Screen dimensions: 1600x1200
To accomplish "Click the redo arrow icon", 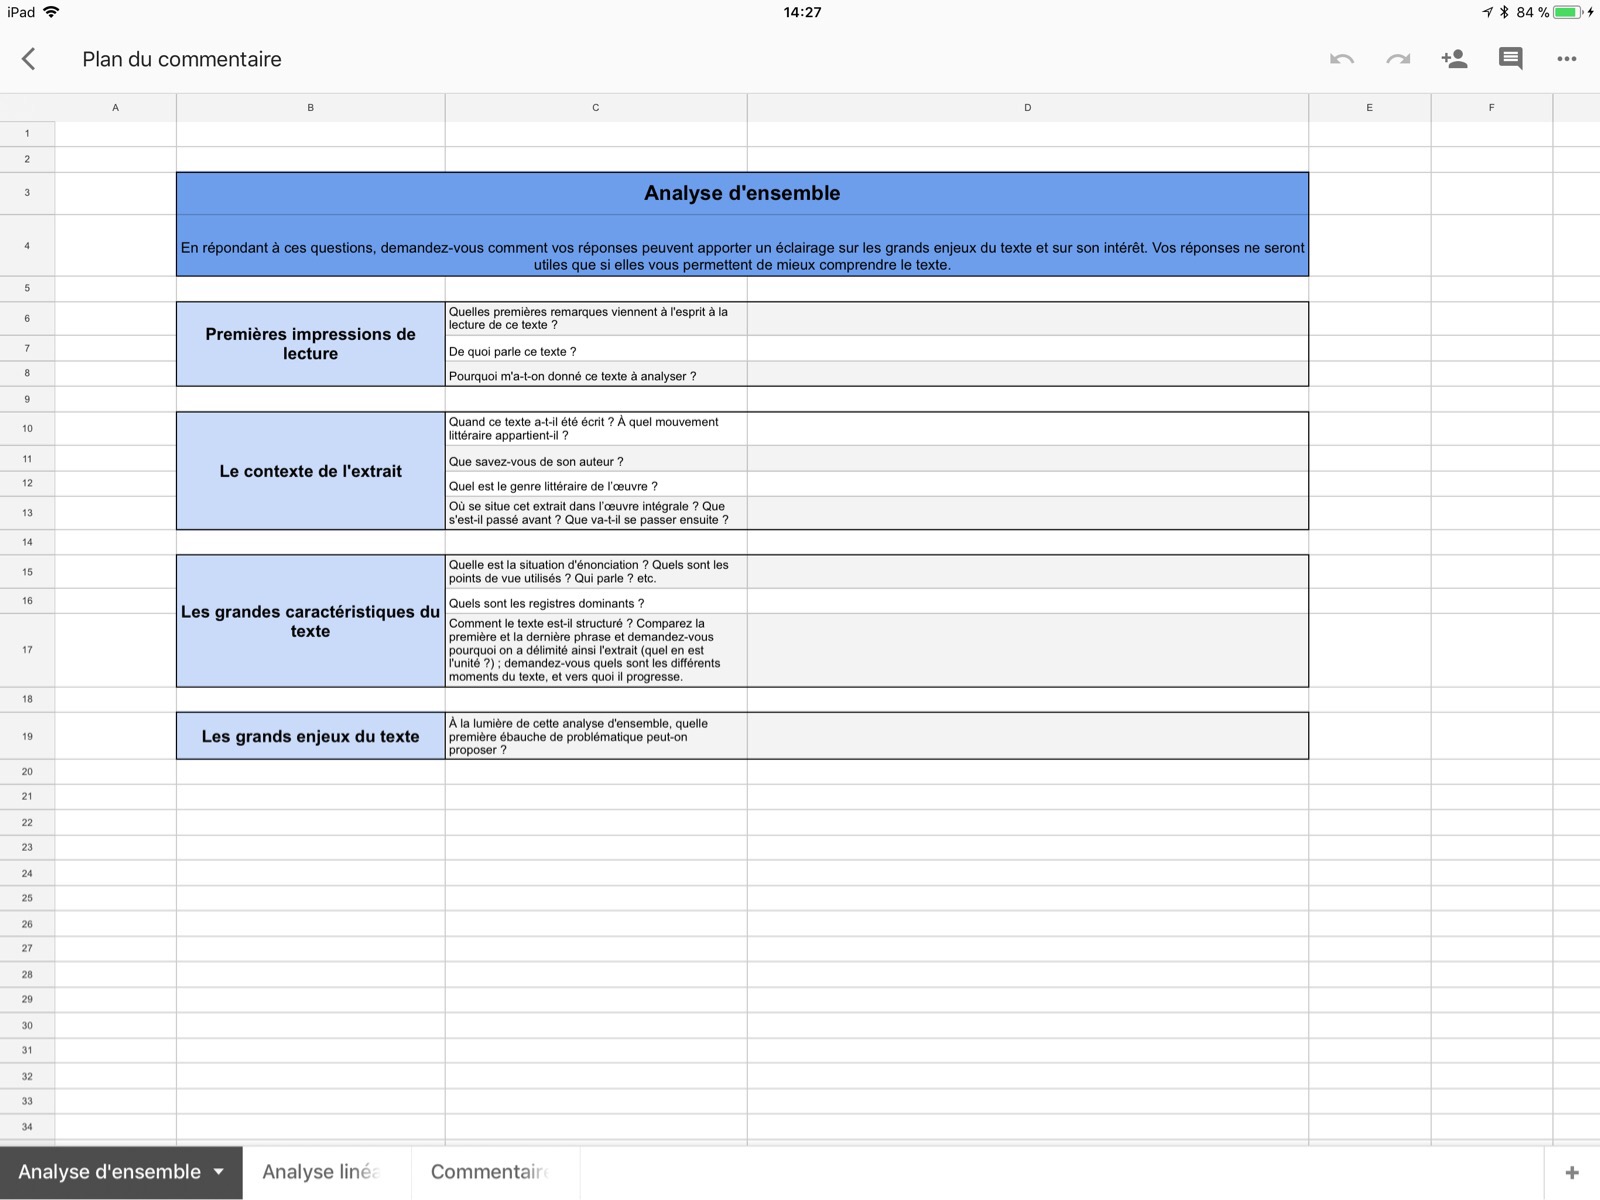I will [1398, 59].
